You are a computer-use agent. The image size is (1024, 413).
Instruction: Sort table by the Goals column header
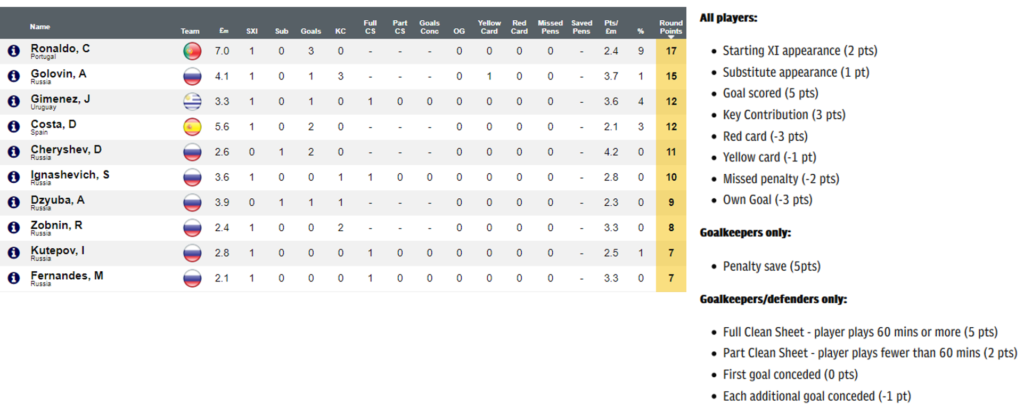click(x=310, y=30)
